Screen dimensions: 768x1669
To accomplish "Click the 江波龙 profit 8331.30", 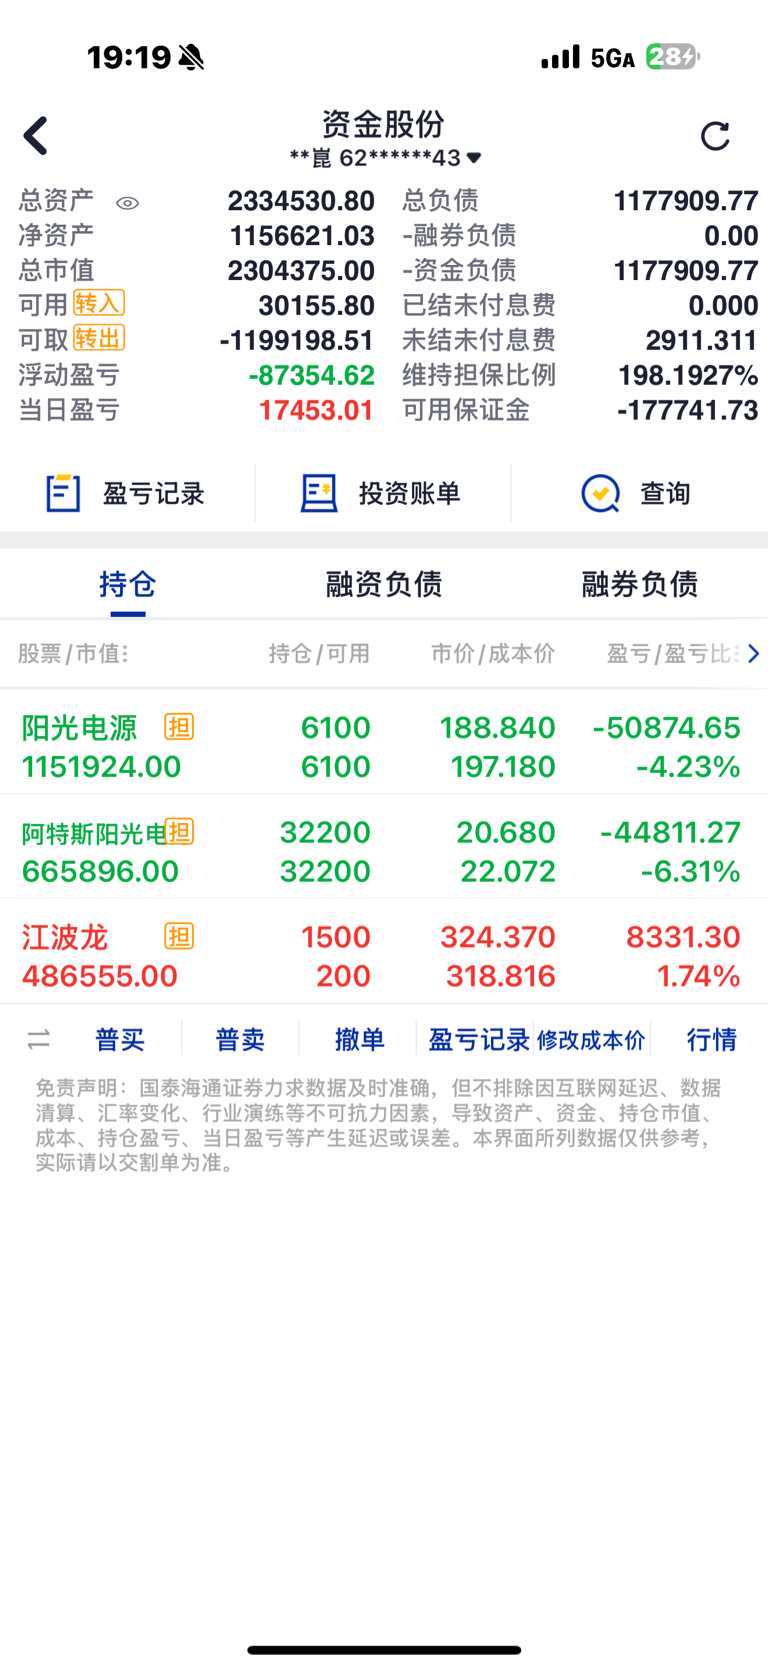I will pyautogui.click(x=683, y=937).
